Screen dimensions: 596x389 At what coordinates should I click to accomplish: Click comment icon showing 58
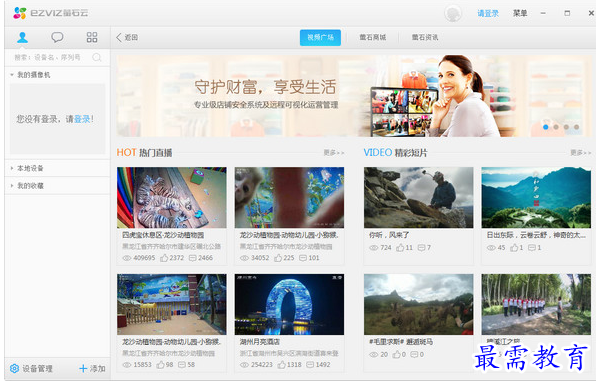(182, 365)
